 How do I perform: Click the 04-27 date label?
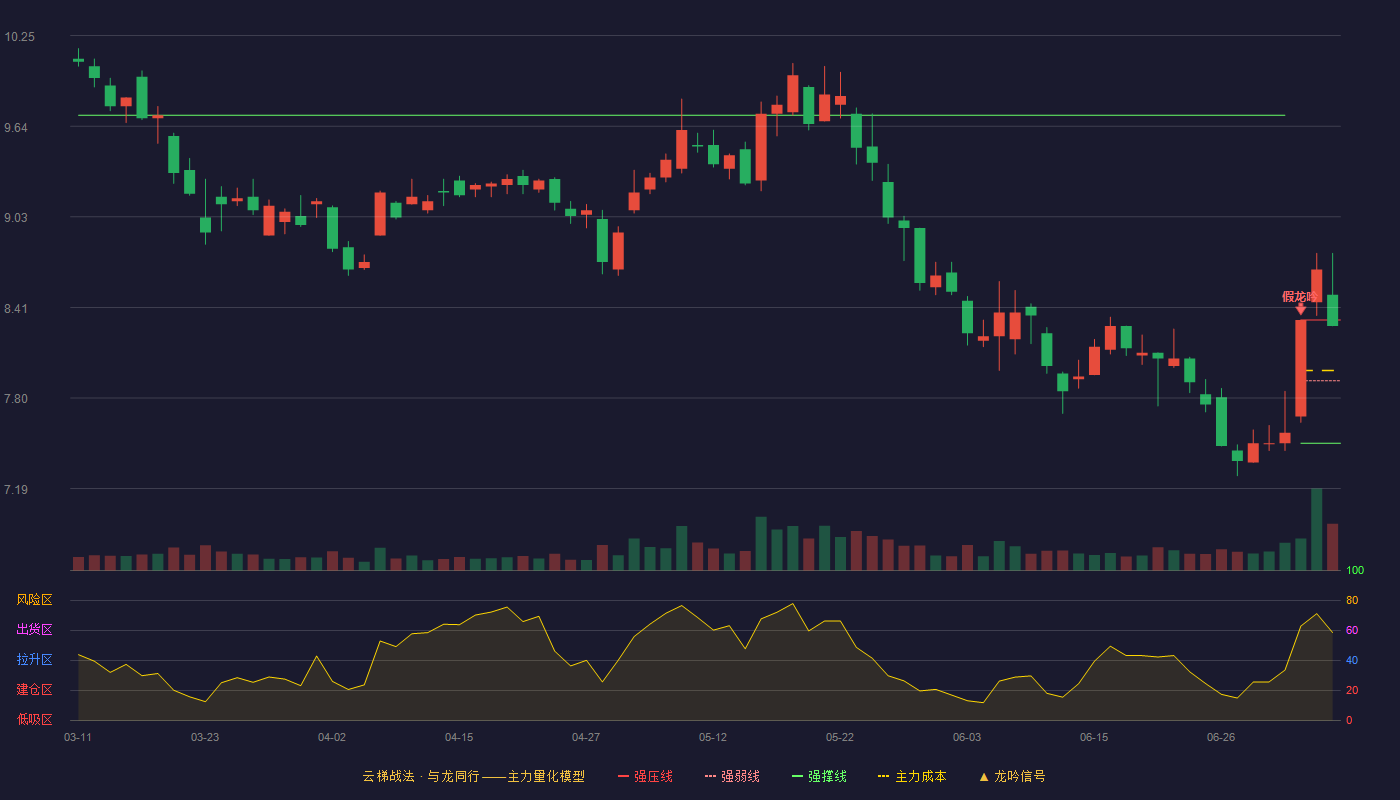(x=586, y=737)
